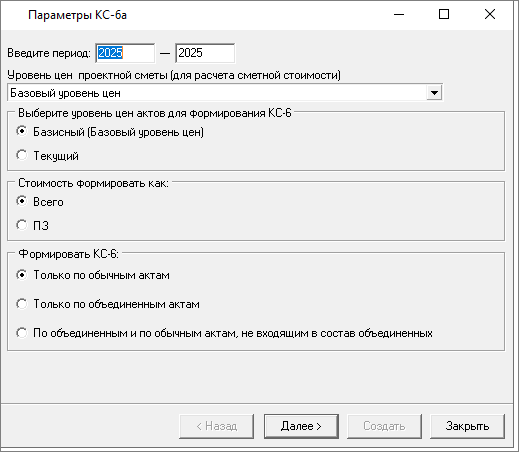This screenshot has width=519, height=452.
Task: Choose Всего for cost formation
Action: pos(40,202)
